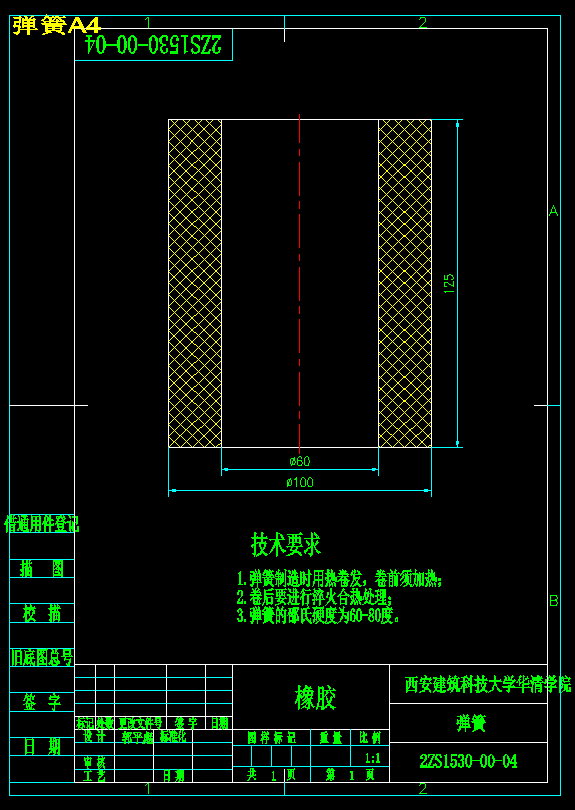Screen dimensions: 575x810
Task: Click the yellow '弹簧A4' title text
Action: 56,25
